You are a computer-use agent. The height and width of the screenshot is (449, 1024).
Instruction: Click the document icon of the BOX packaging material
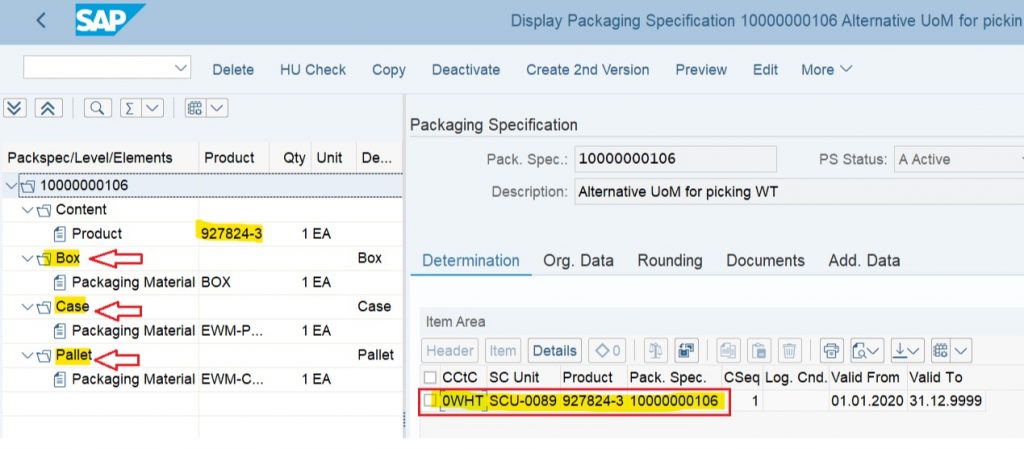60,283
